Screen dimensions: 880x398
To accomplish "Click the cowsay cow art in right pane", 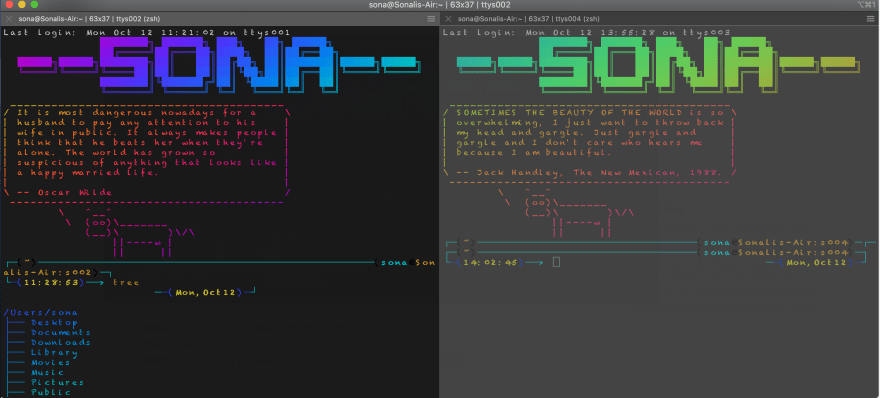I will click(567, 213).
